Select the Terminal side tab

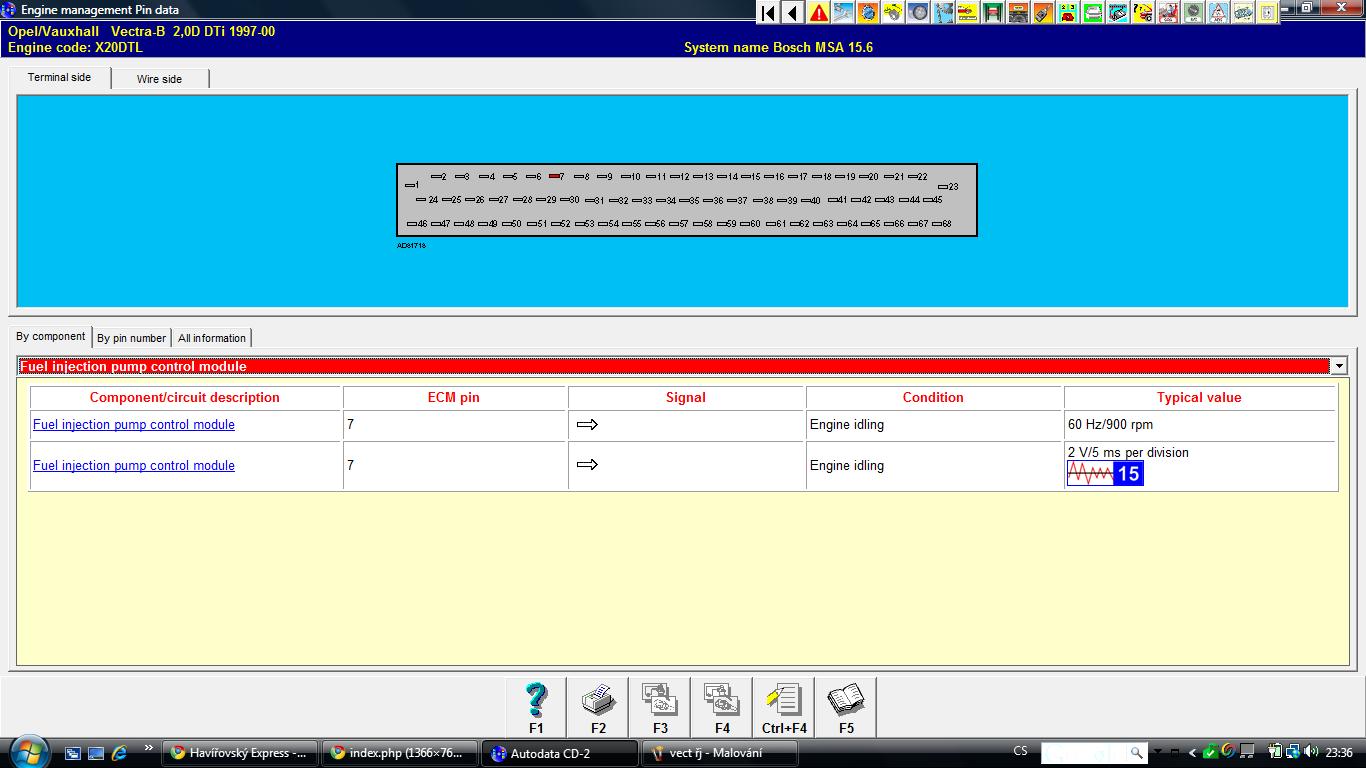point(59,77)
